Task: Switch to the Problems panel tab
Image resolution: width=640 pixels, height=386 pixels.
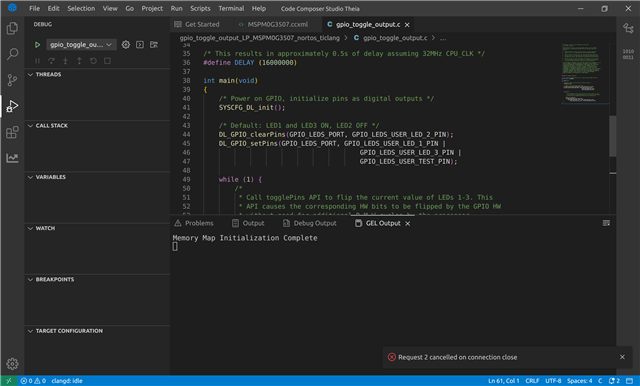Action: 194,223
